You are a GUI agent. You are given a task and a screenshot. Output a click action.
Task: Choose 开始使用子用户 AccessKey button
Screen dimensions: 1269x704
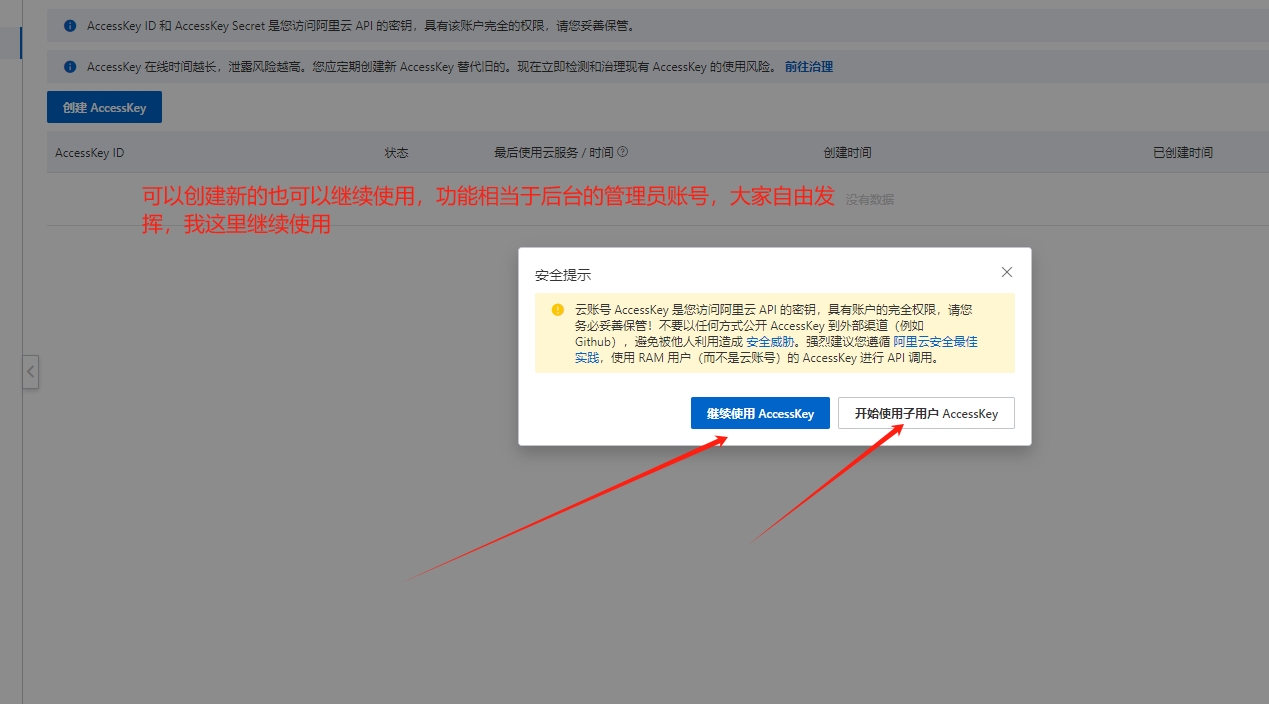click(926, 413)
